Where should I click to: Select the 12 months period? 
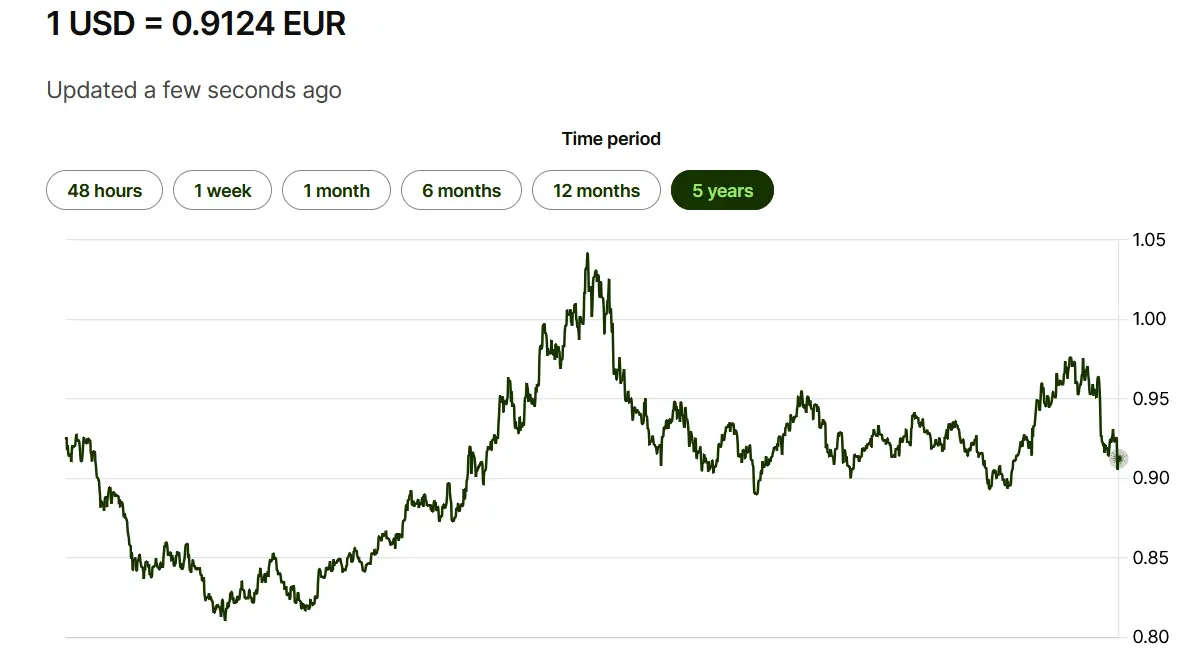pyautogui.click(x=596, y=190)
